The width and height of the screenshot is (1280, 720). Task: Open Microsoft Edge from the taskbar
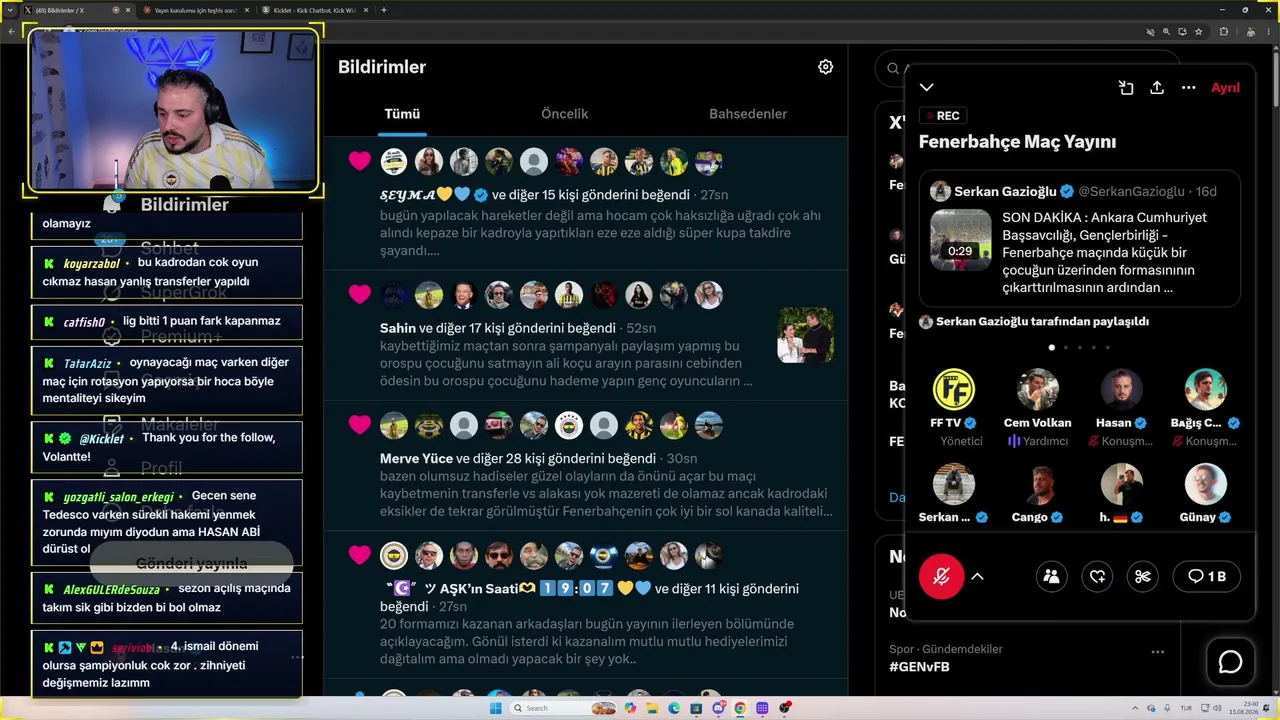pos(674,708)
